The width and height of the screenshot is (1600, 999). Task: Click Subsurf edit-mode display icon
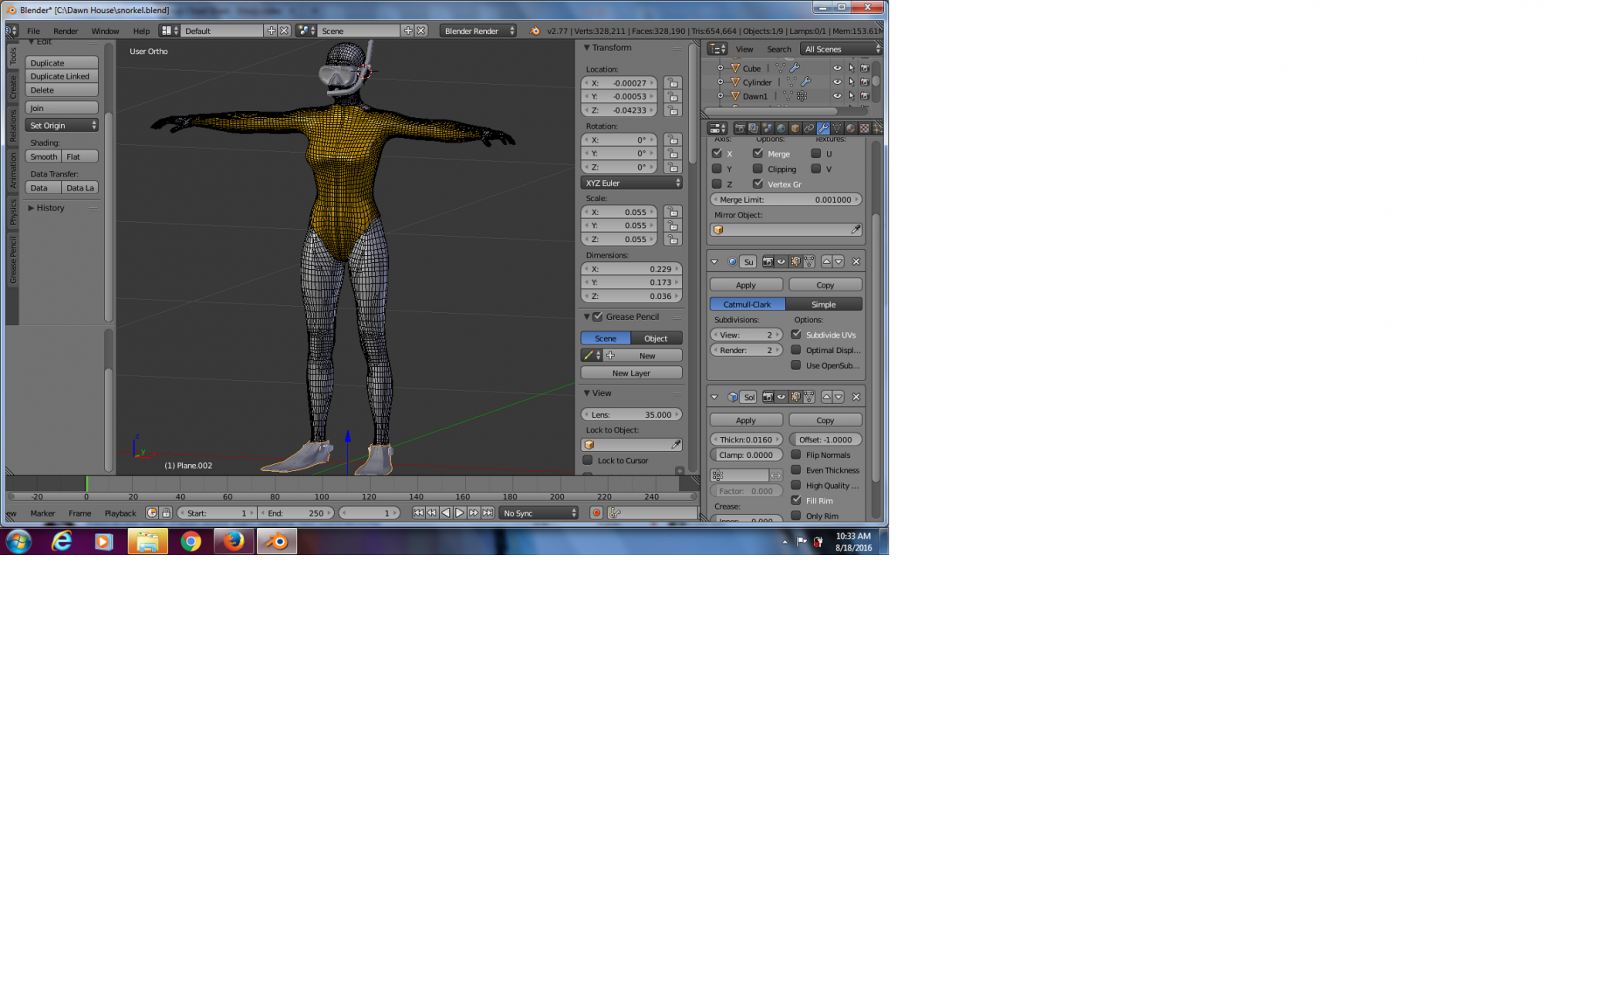pyautogui.click(x=795, y=261)
